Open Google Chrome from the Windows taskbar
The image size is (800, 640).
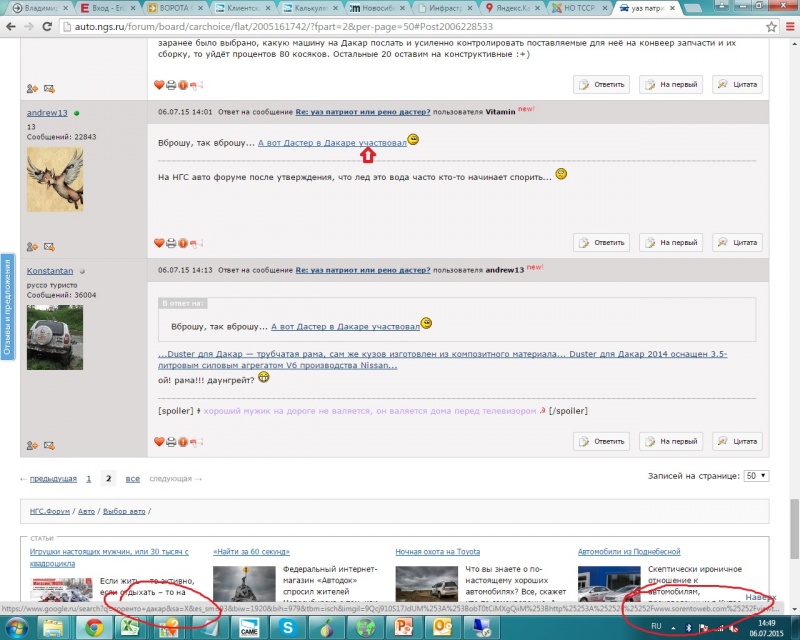[x=93, y=627]
